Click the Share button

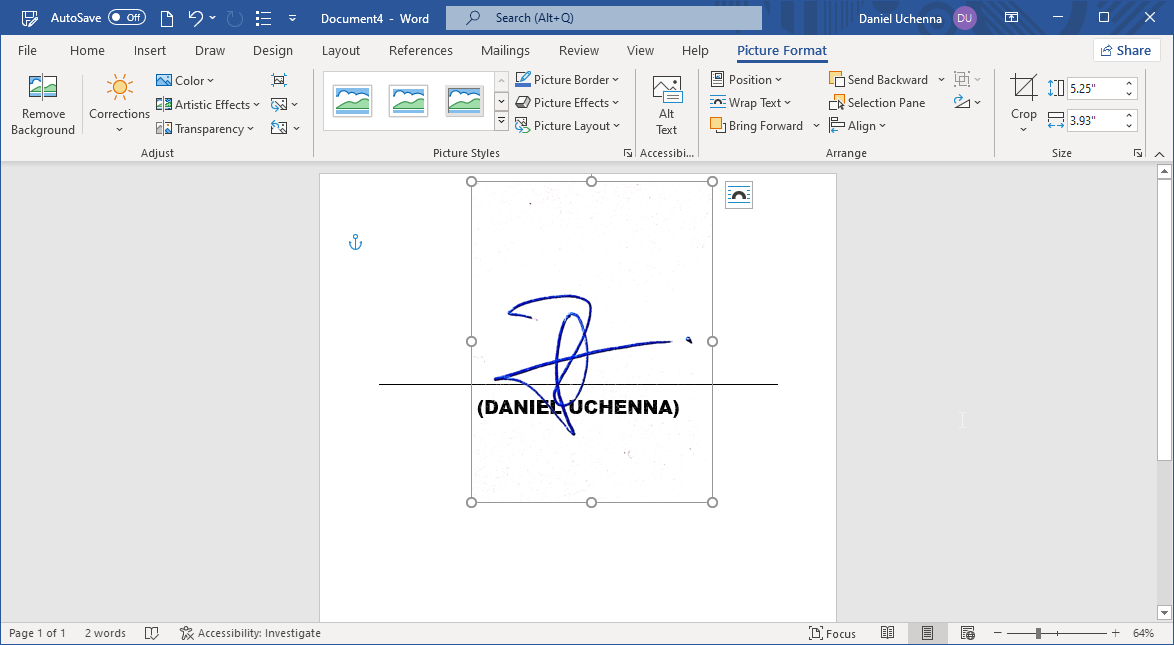(1126, 49)
